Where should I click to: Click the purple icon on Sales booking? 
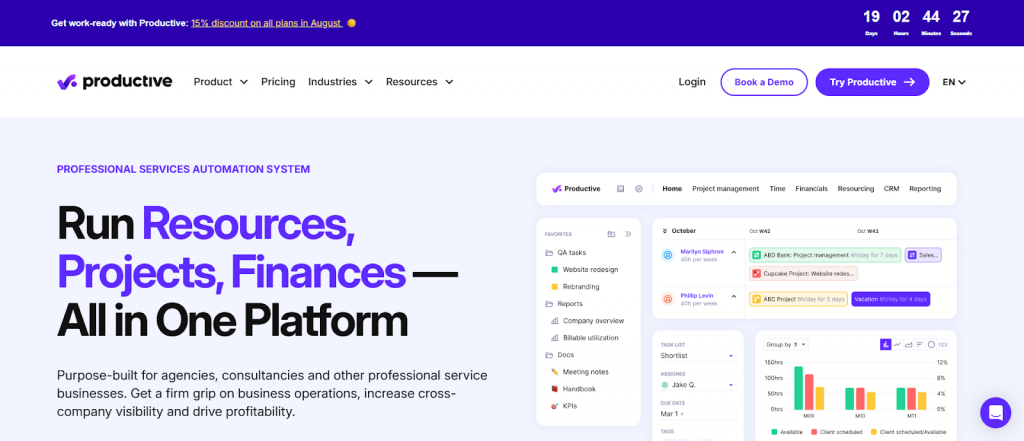point(912,255)
